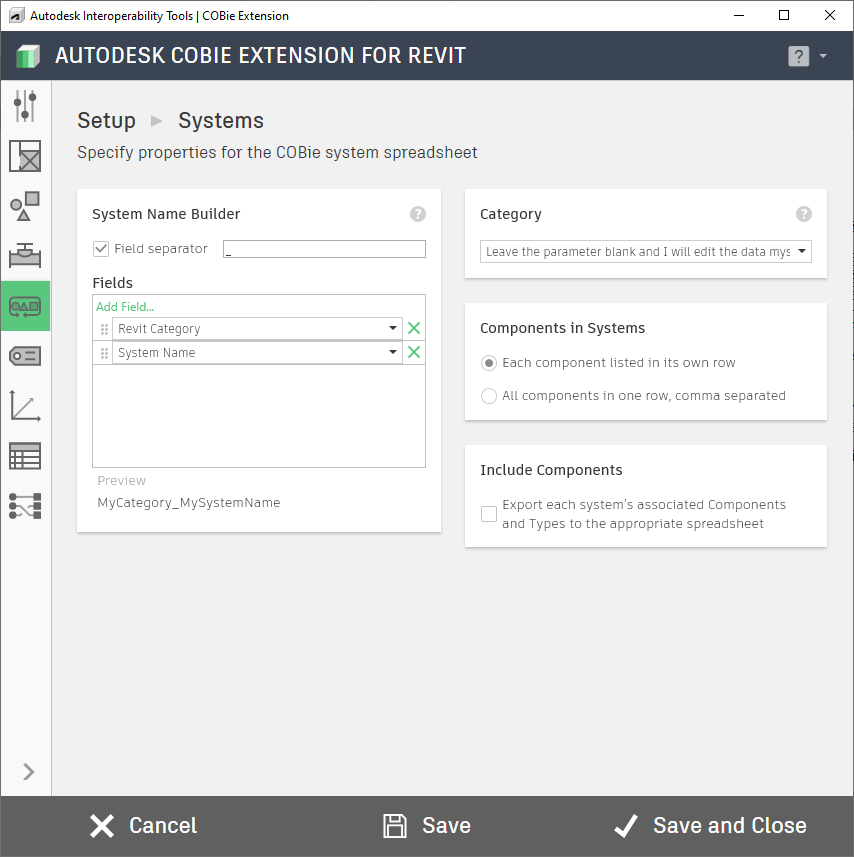The image size is (854, 857).
Task: Close the COBie Extension window
Action: coord(829,15)
